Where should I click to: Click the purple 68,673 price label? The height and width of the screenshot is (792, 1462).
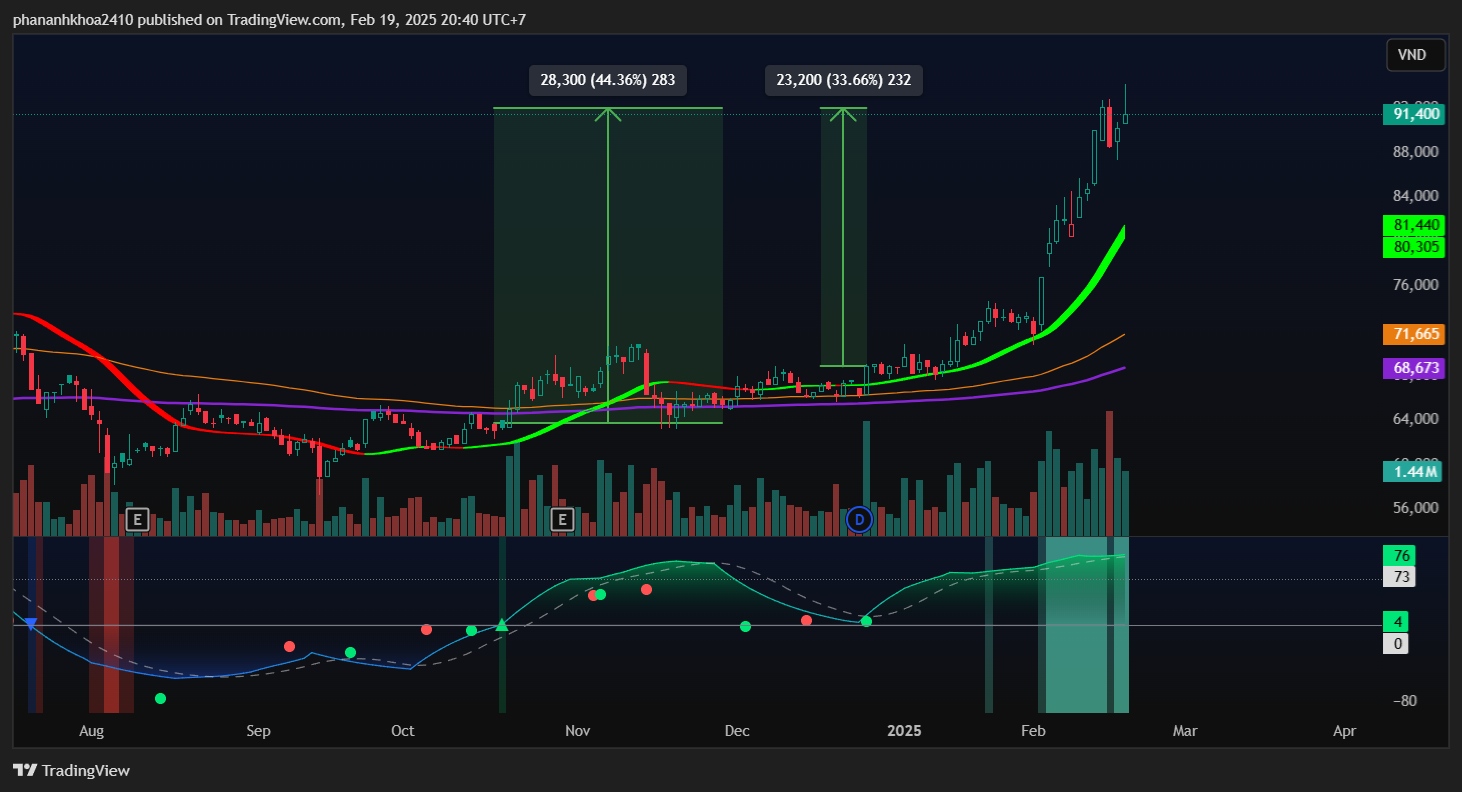point(1415,368)
